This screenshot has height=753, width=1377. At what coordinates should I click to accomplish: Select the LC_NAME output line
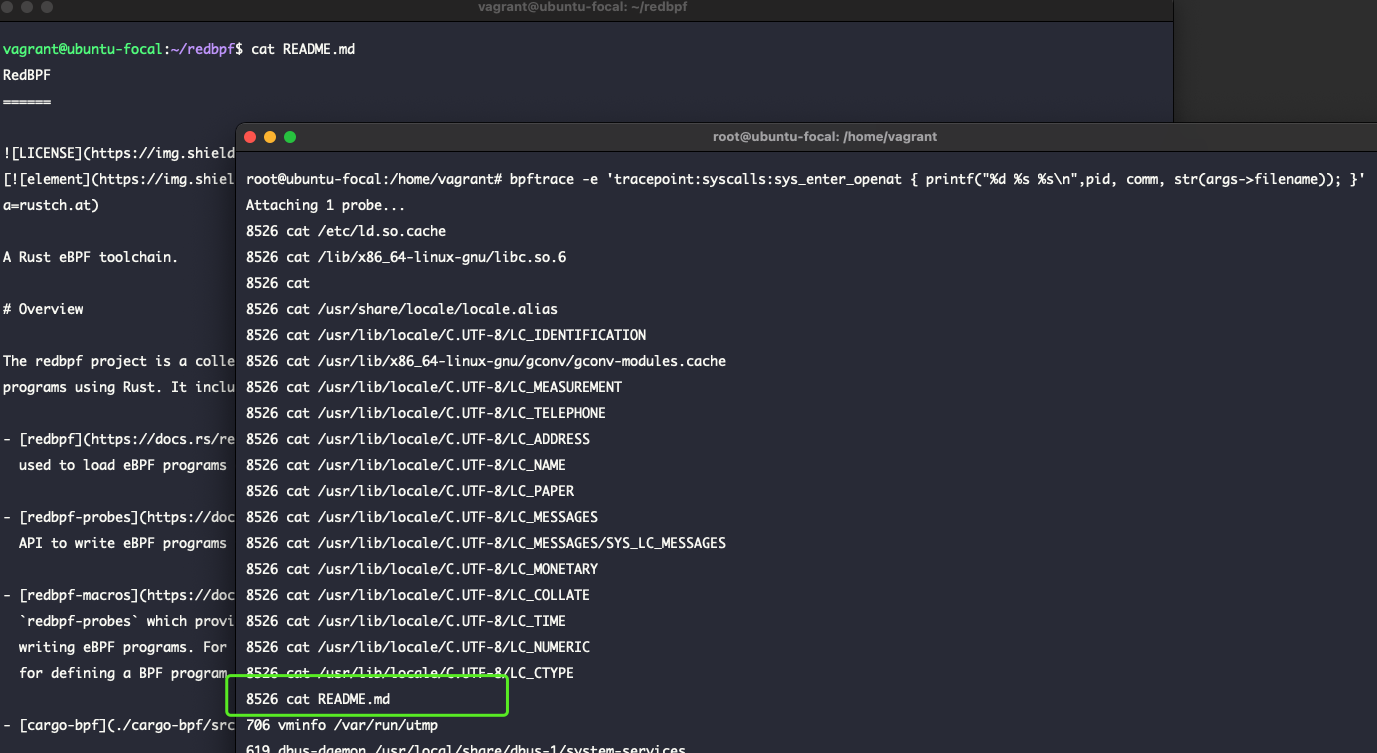pyautogui.click(x=406, y=465)
